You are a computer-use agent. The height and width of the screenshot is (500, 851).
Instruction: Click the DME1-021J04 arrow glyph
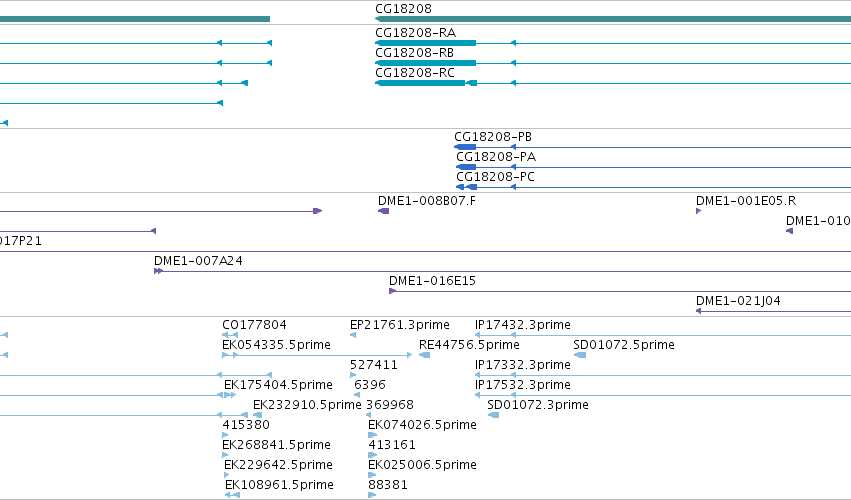click(698, 311)
